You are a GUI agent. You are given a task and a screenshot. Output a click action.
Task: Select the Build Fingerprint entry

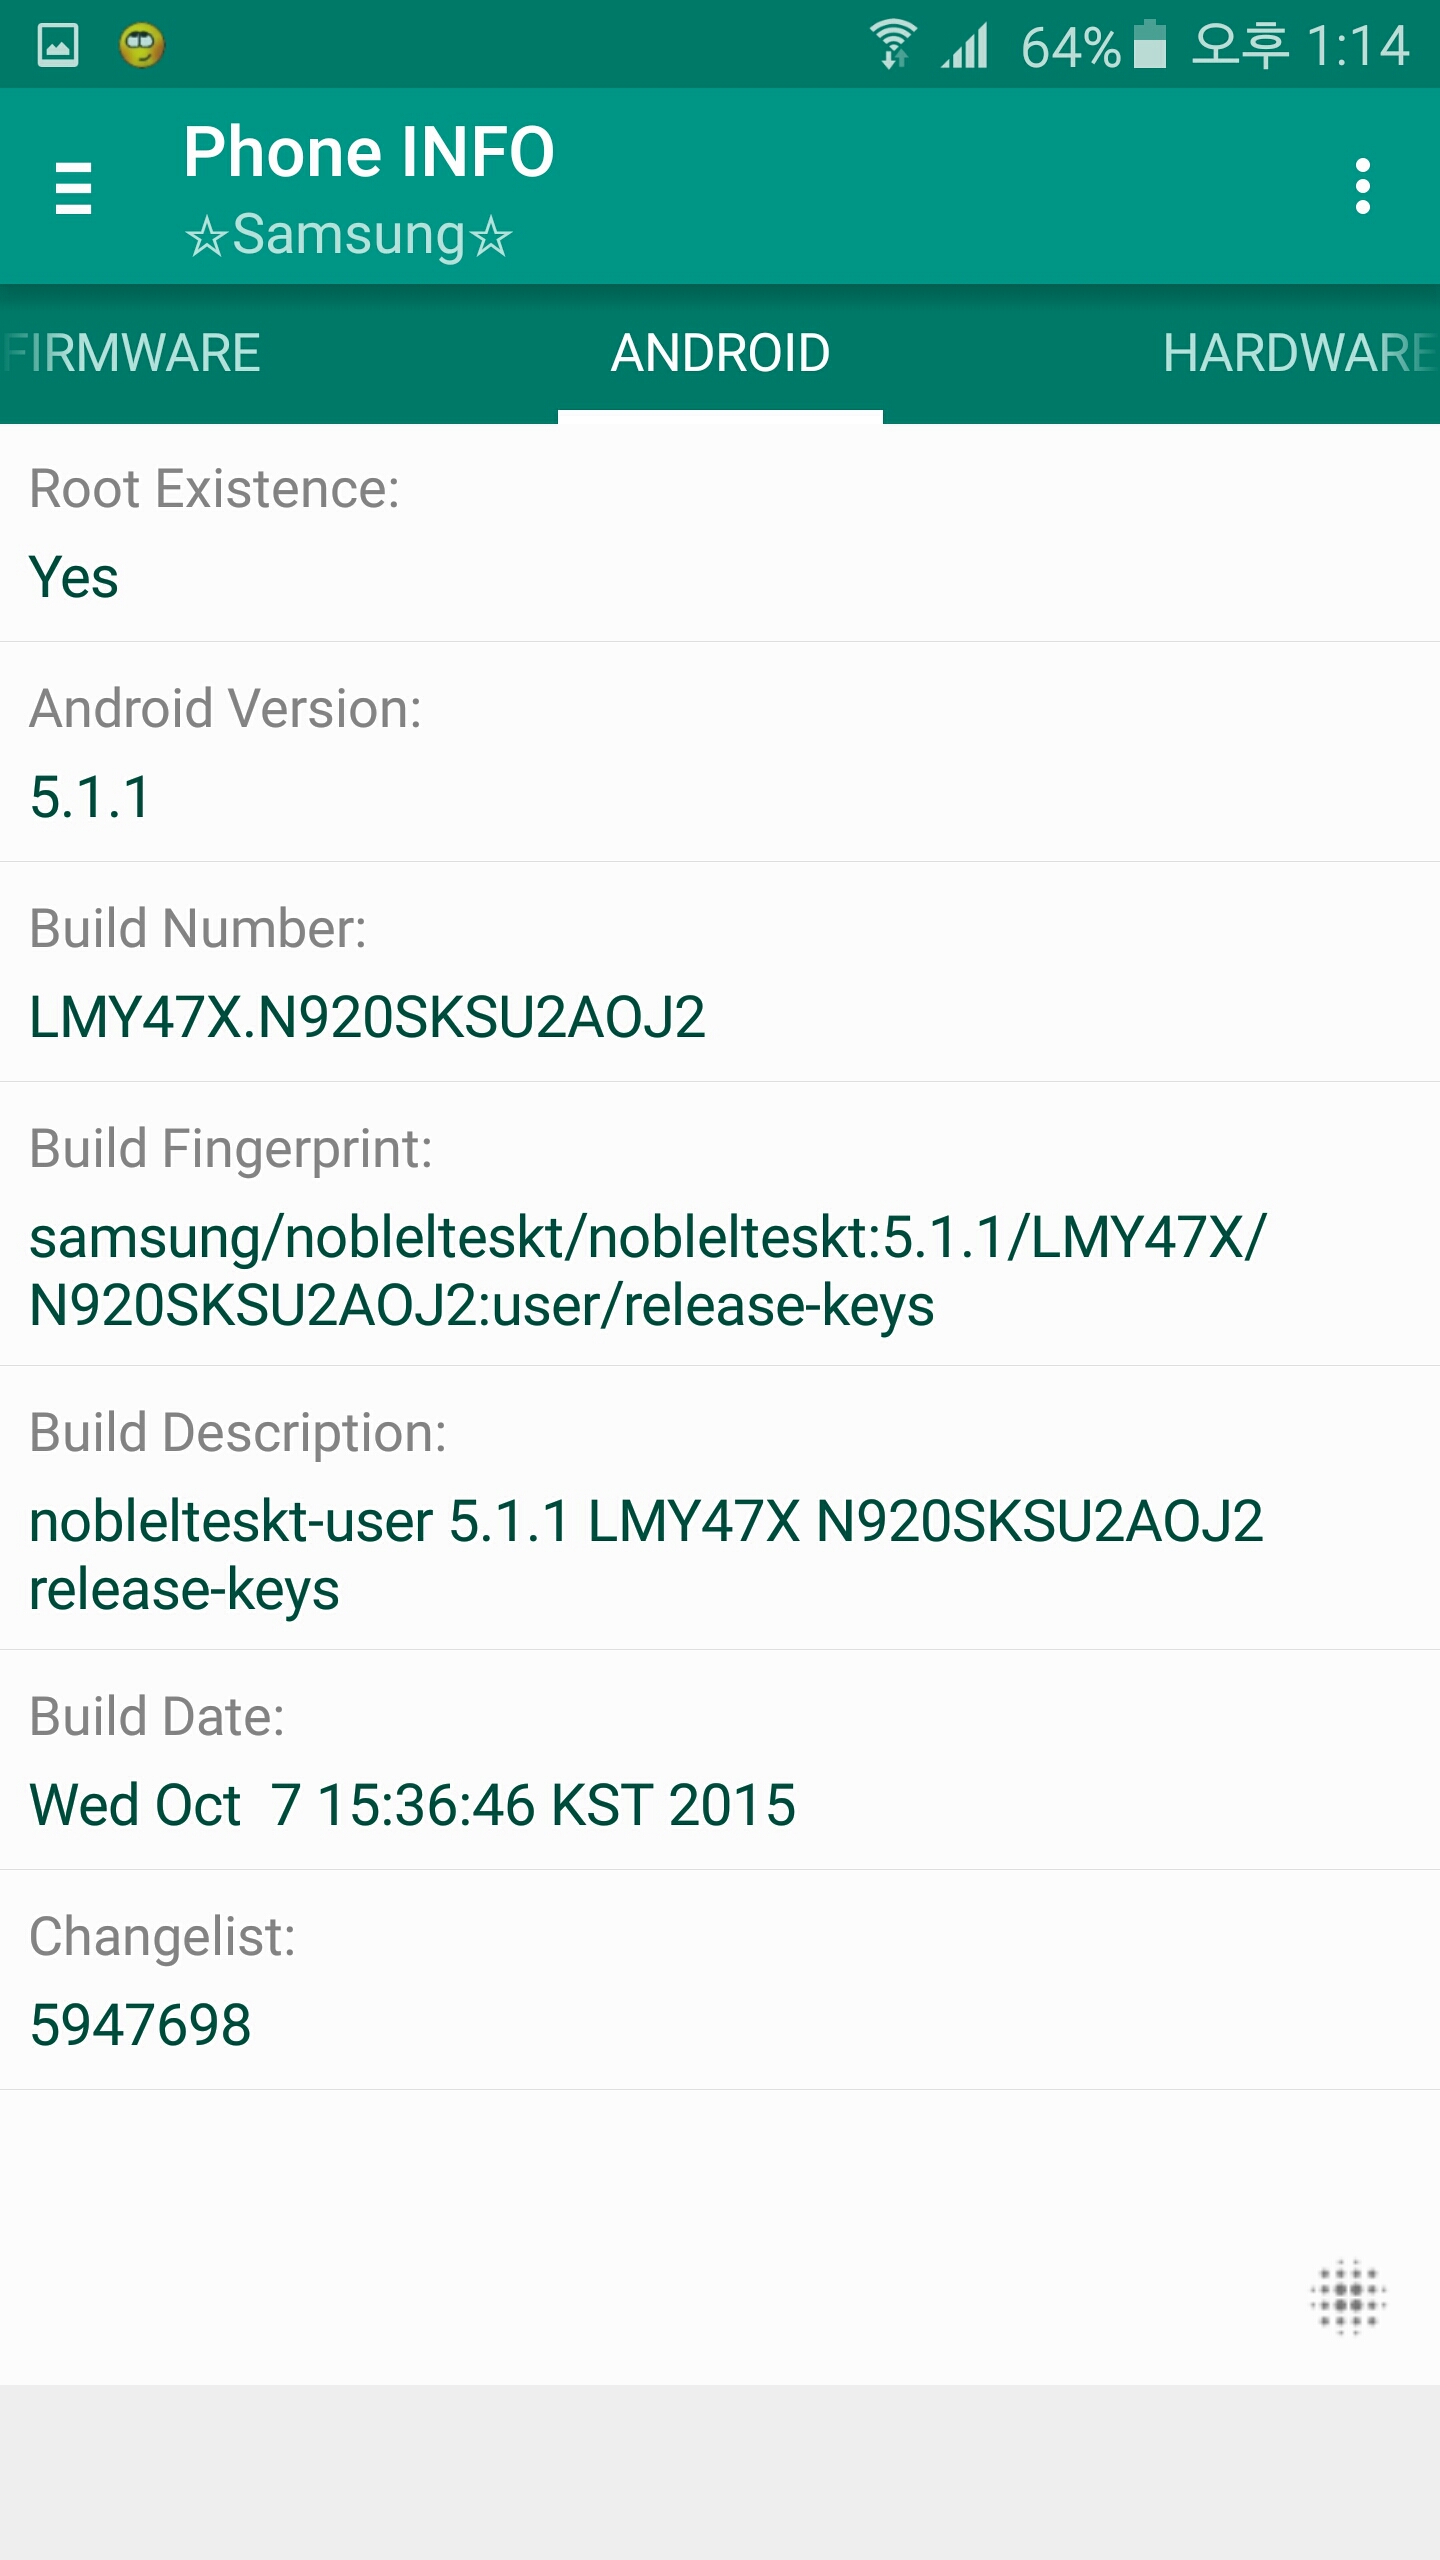pos(720,1224)
